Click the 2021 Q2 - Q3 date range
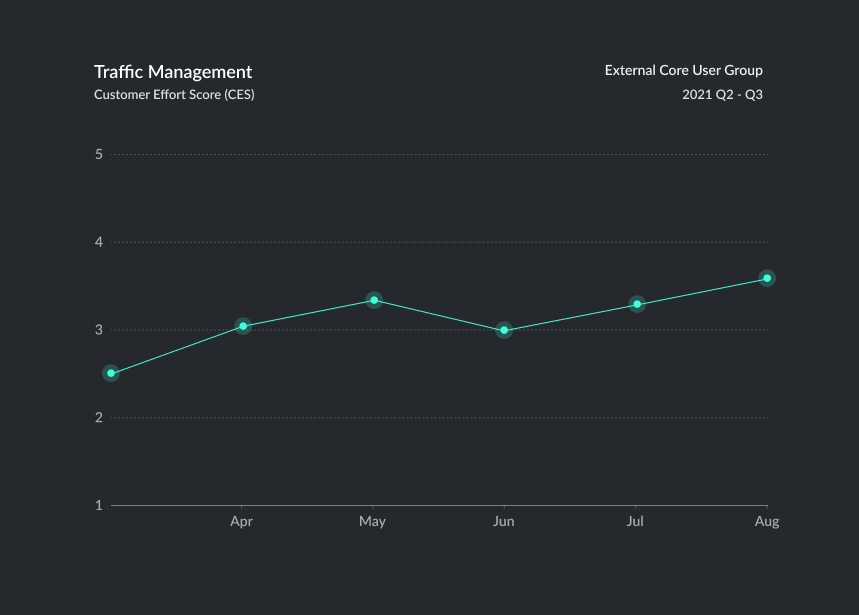Viewport: 859px width, 615px height. point(722,95)
